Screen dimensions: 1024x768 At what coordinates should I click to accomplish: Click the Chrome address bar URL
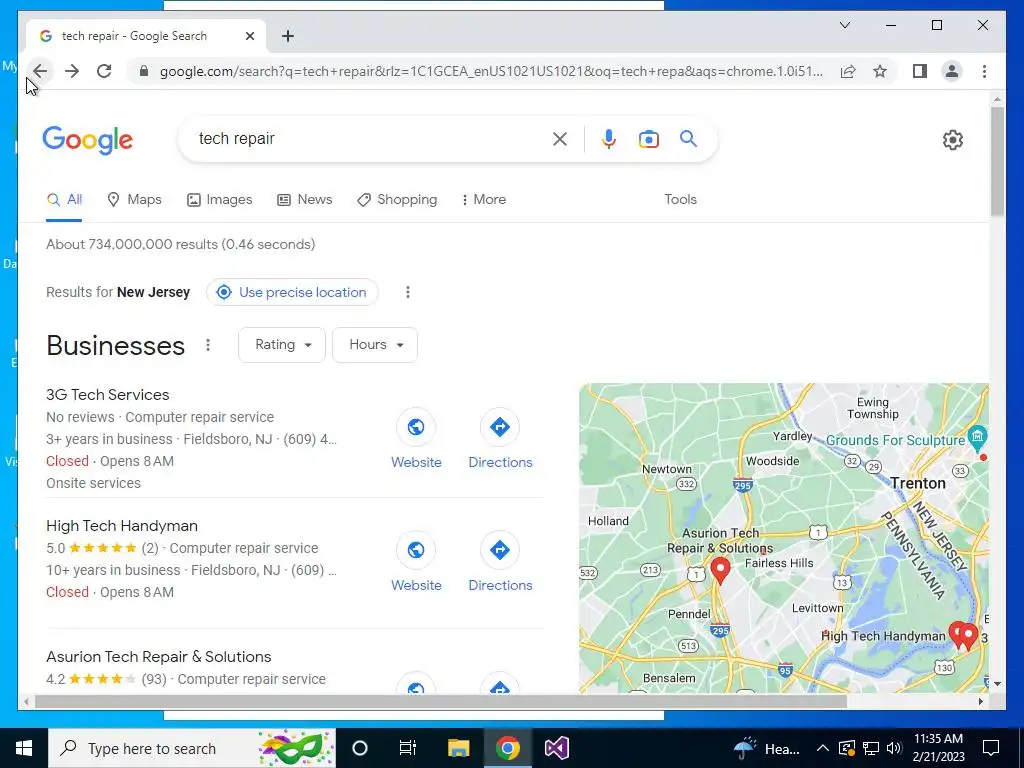[x=491, y=71]
